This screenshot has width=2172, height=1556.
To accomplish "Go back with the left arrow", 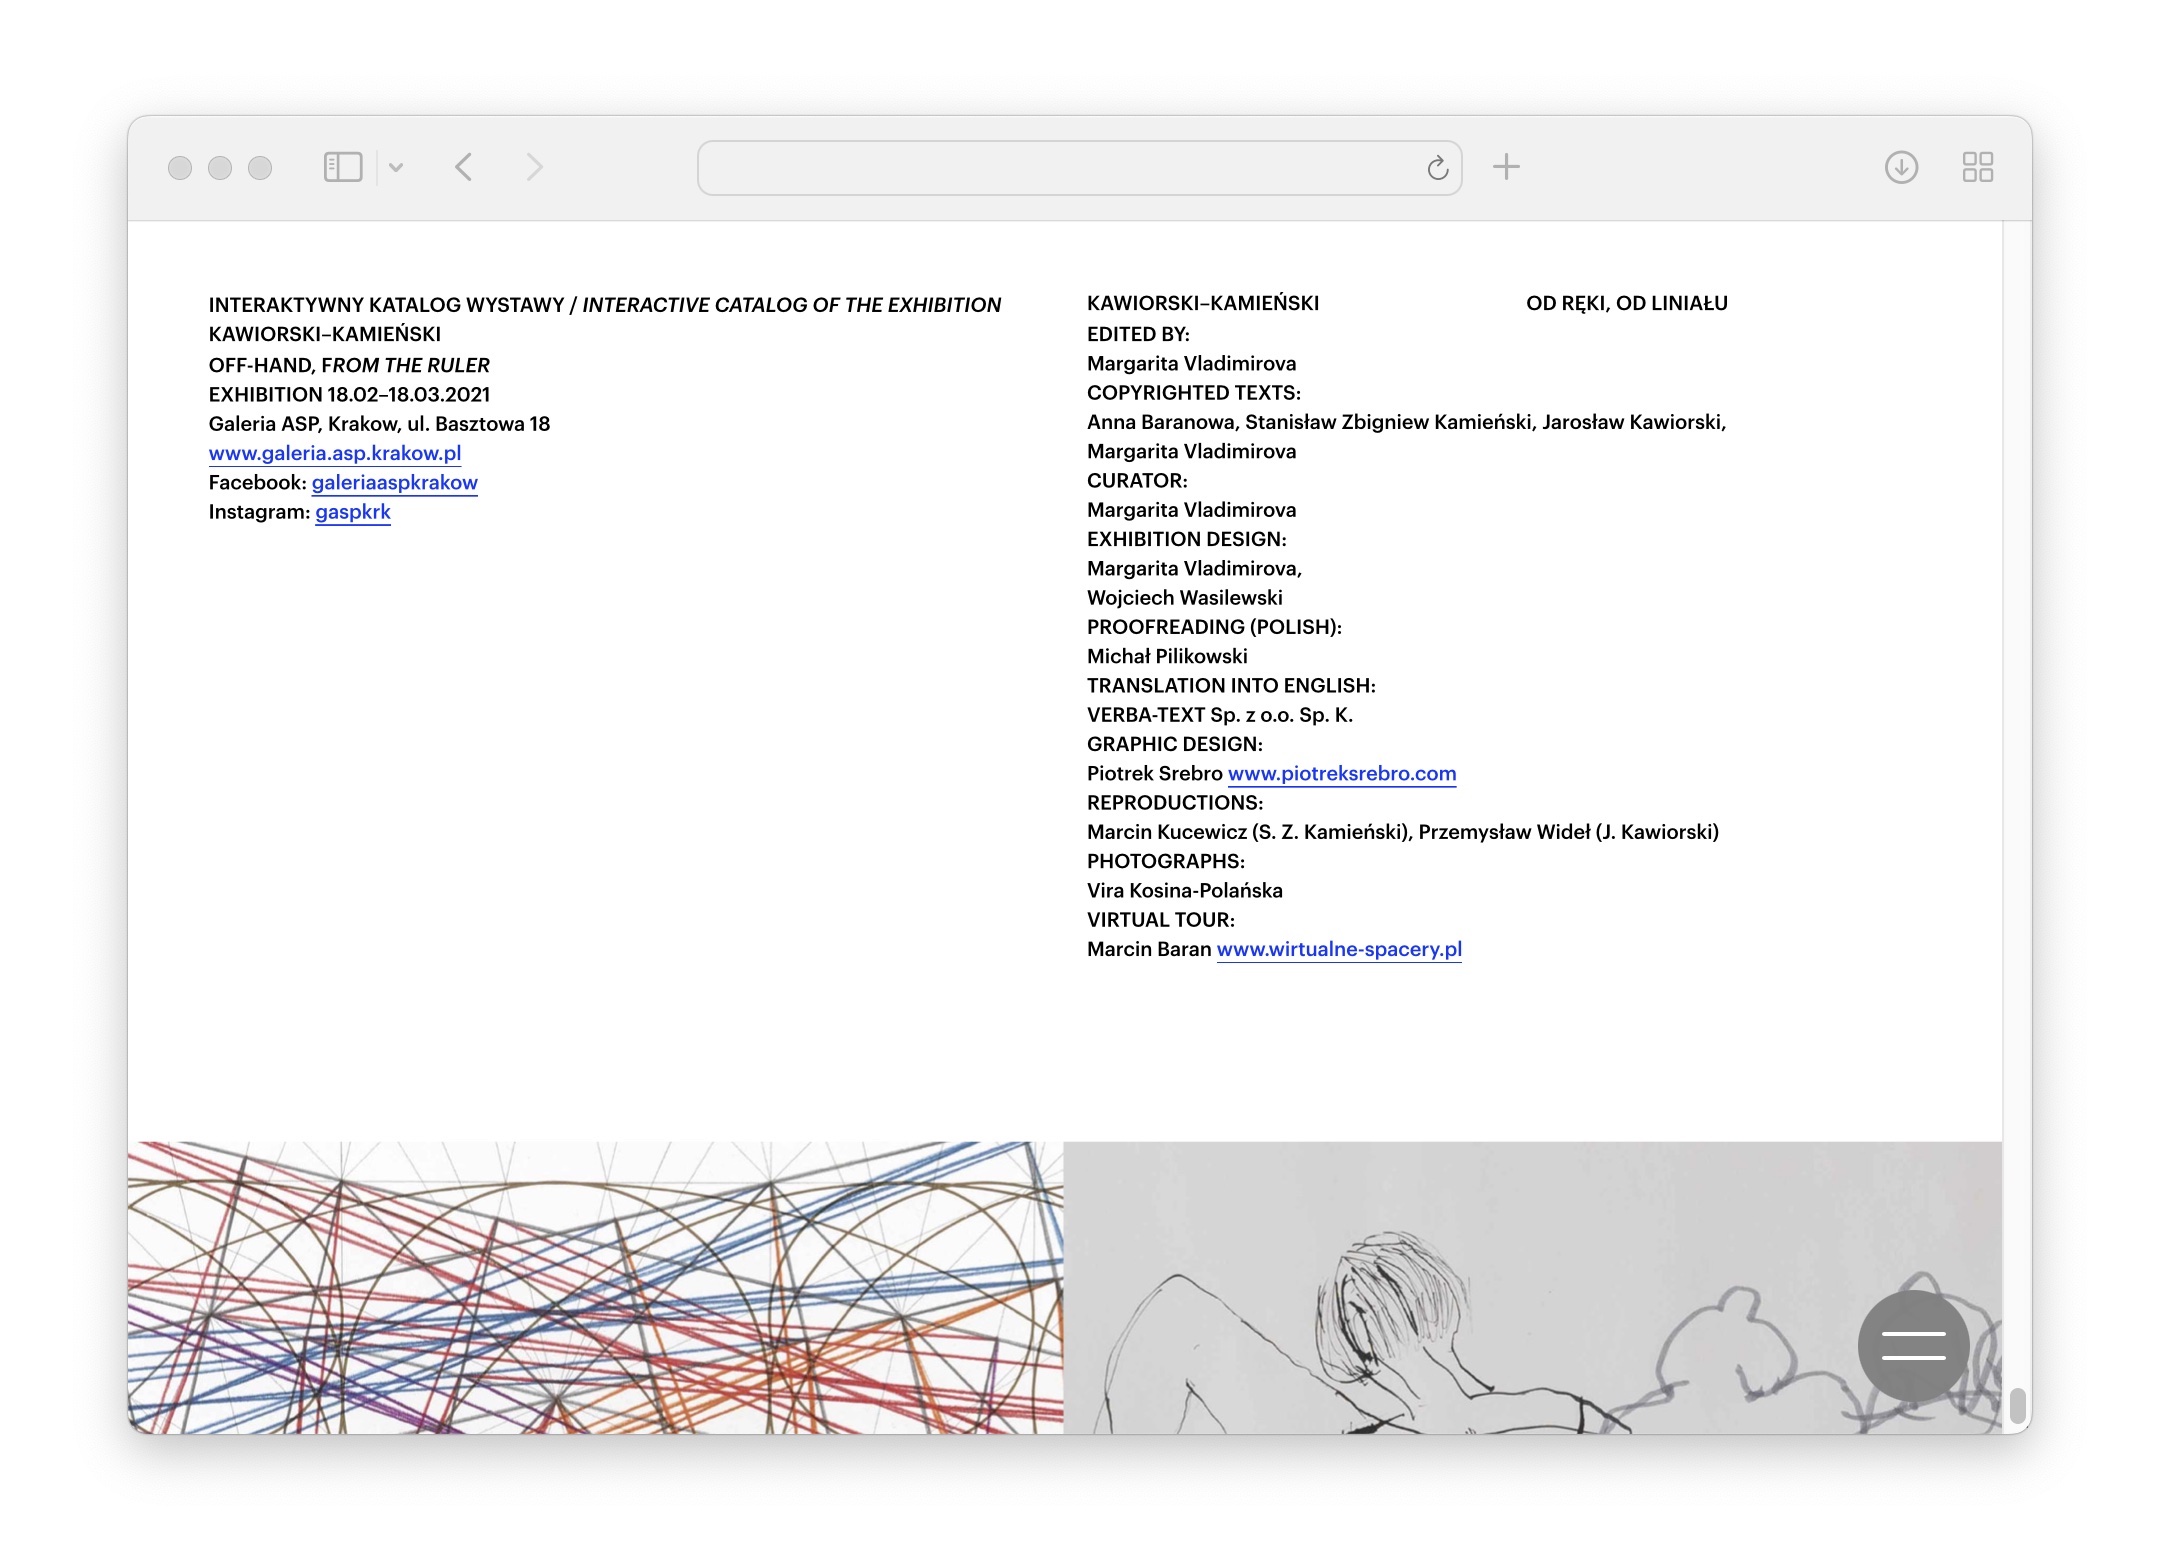I will coord(463,167).
